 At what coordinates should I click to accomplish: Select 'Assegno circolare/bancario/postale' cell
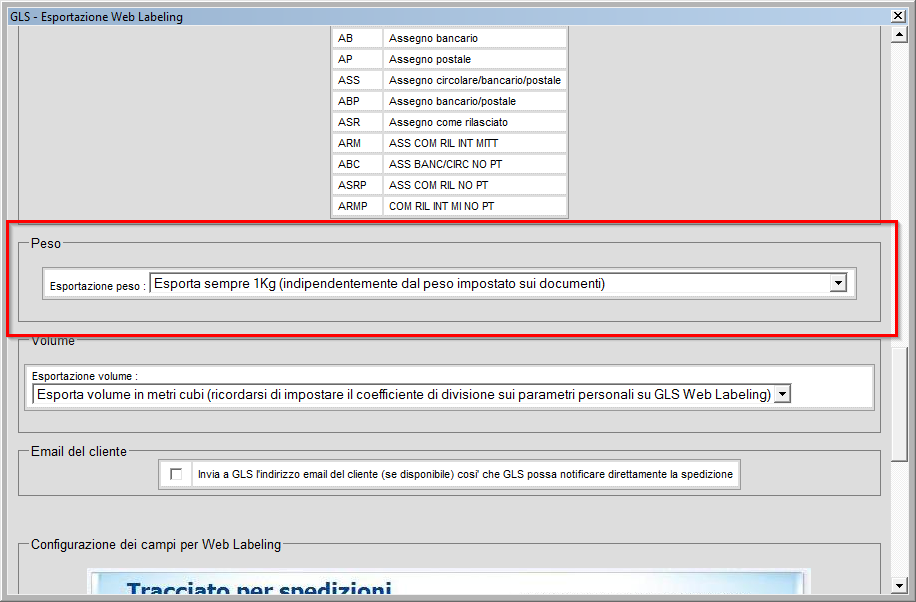tap(474, 80)
